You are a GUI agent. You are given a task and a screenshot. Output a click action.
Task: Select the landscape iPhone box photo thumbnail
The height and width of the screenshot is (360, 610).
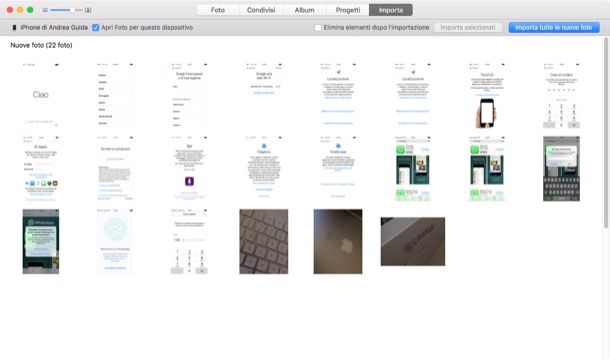coord(413,242)
